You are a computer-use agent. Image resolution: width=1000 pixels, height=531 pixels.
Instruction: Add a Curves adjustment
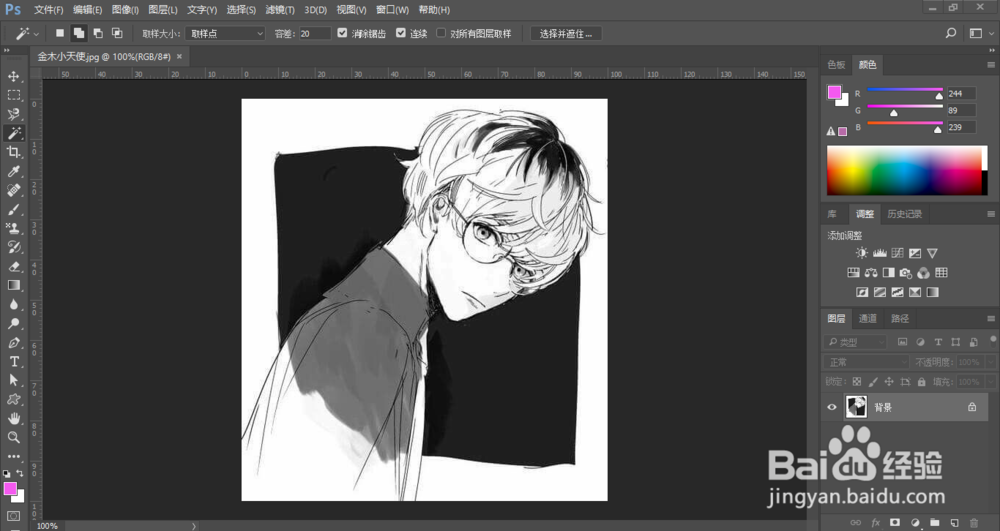coord(897,253)
